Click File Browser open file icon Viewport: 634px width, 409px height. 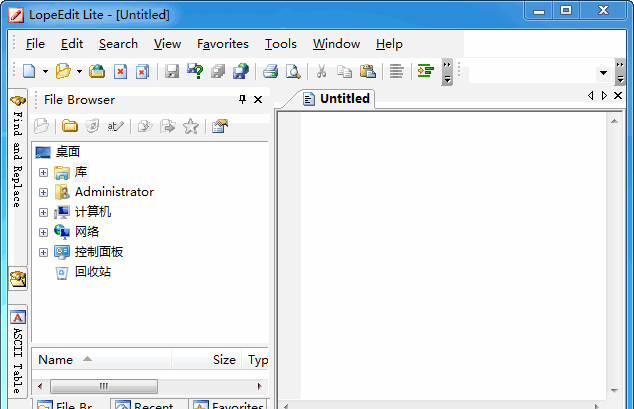[41, 126]
